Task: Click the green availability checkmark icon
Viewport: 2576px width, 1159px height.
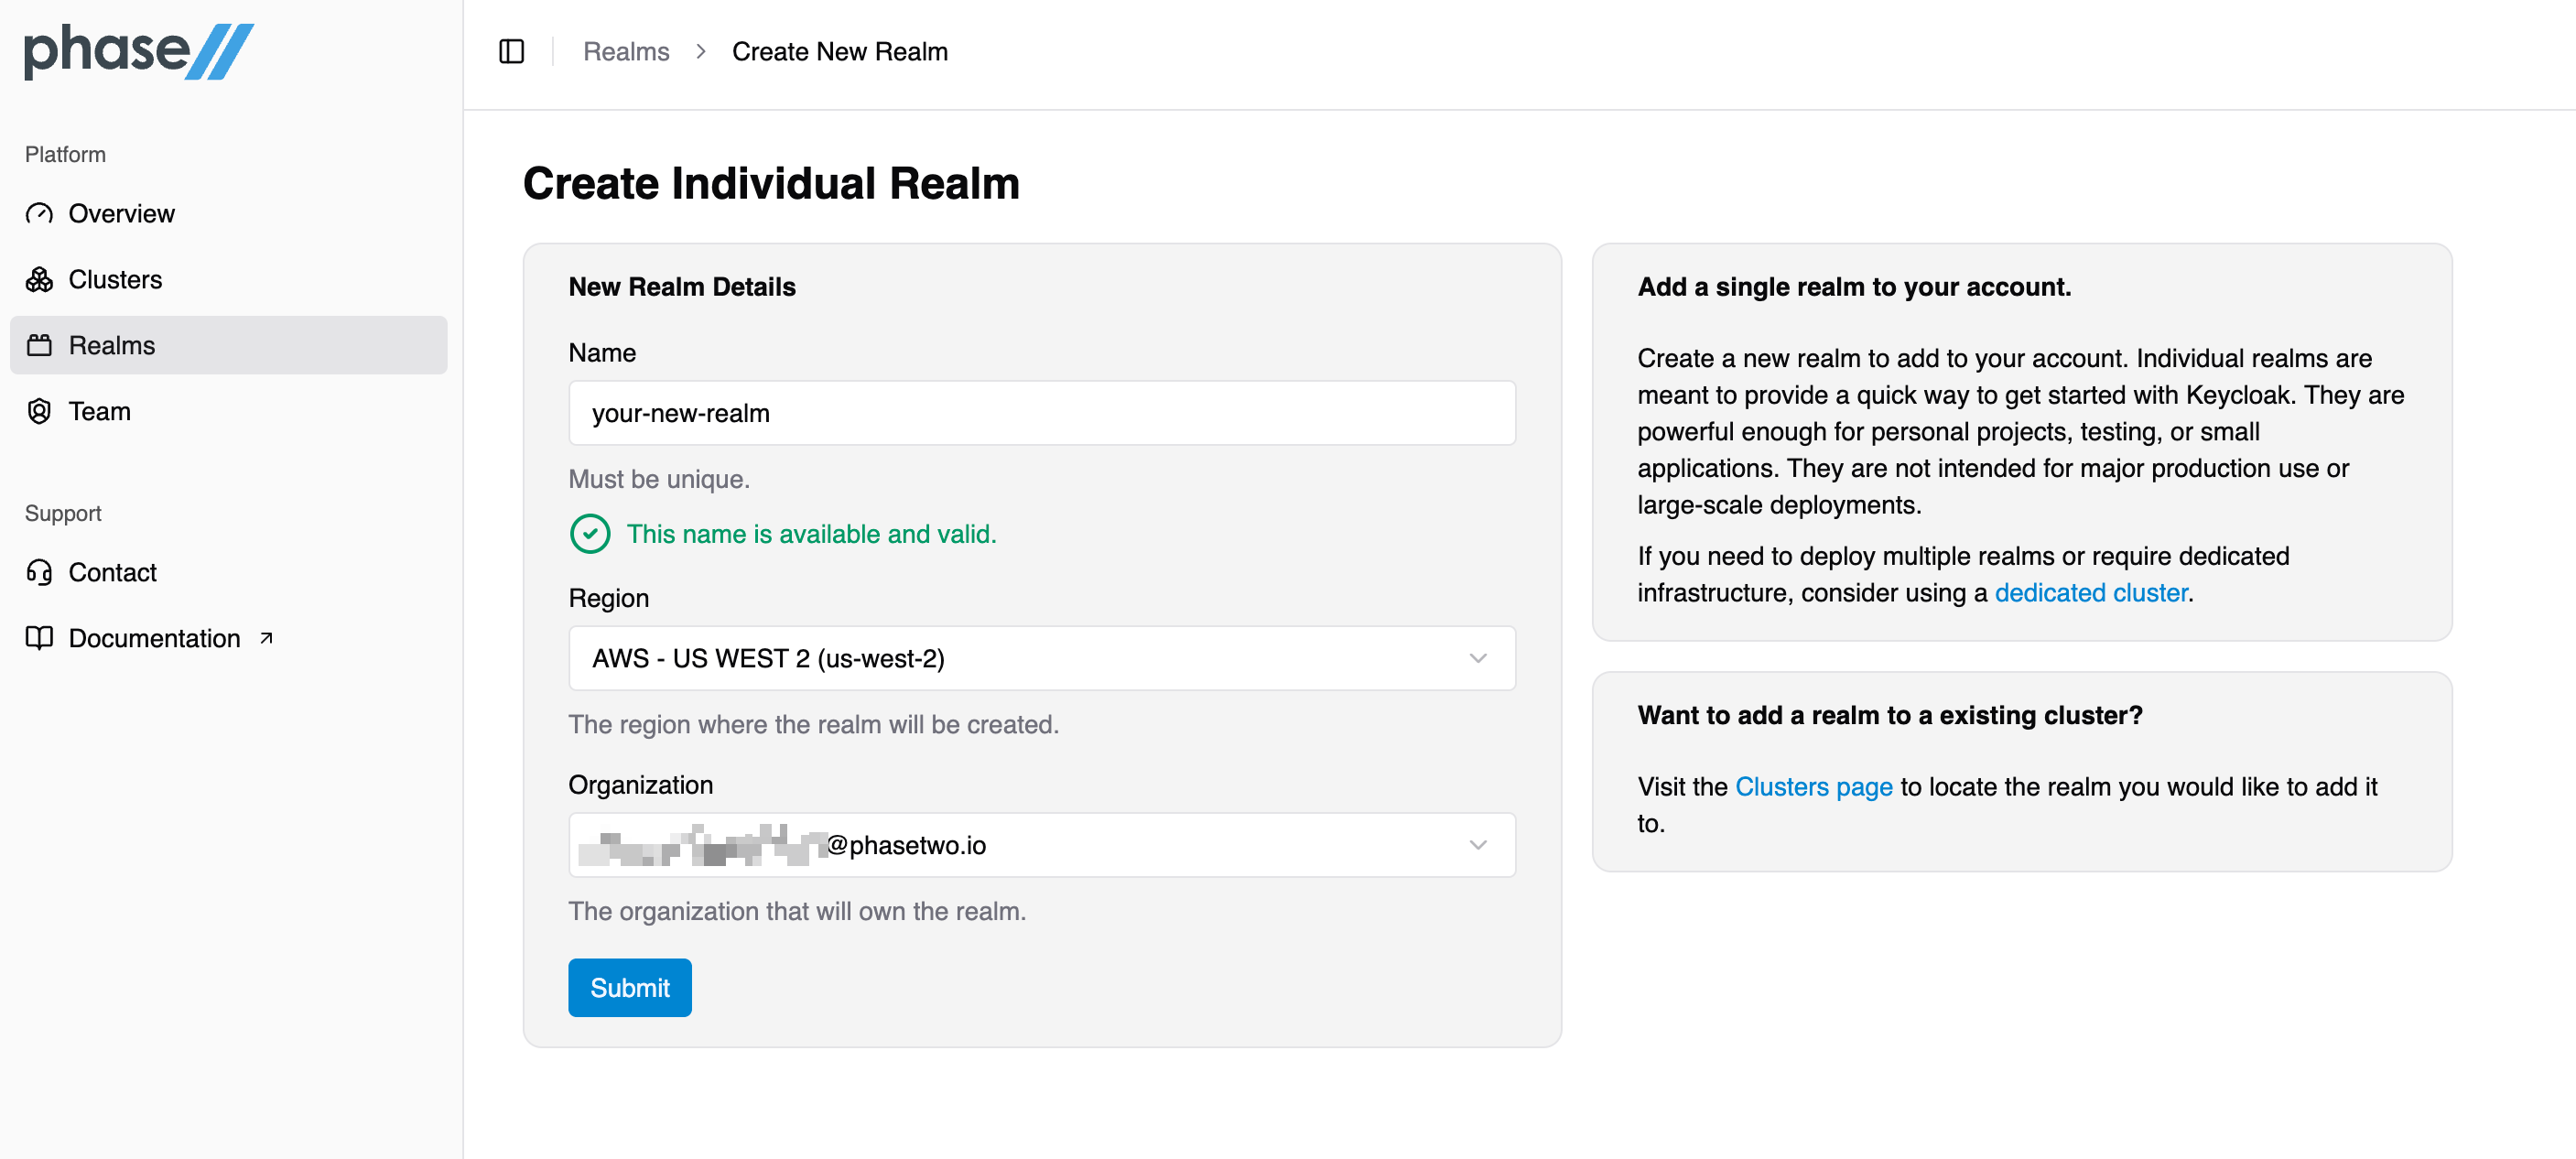Action: tap(590, 534)
